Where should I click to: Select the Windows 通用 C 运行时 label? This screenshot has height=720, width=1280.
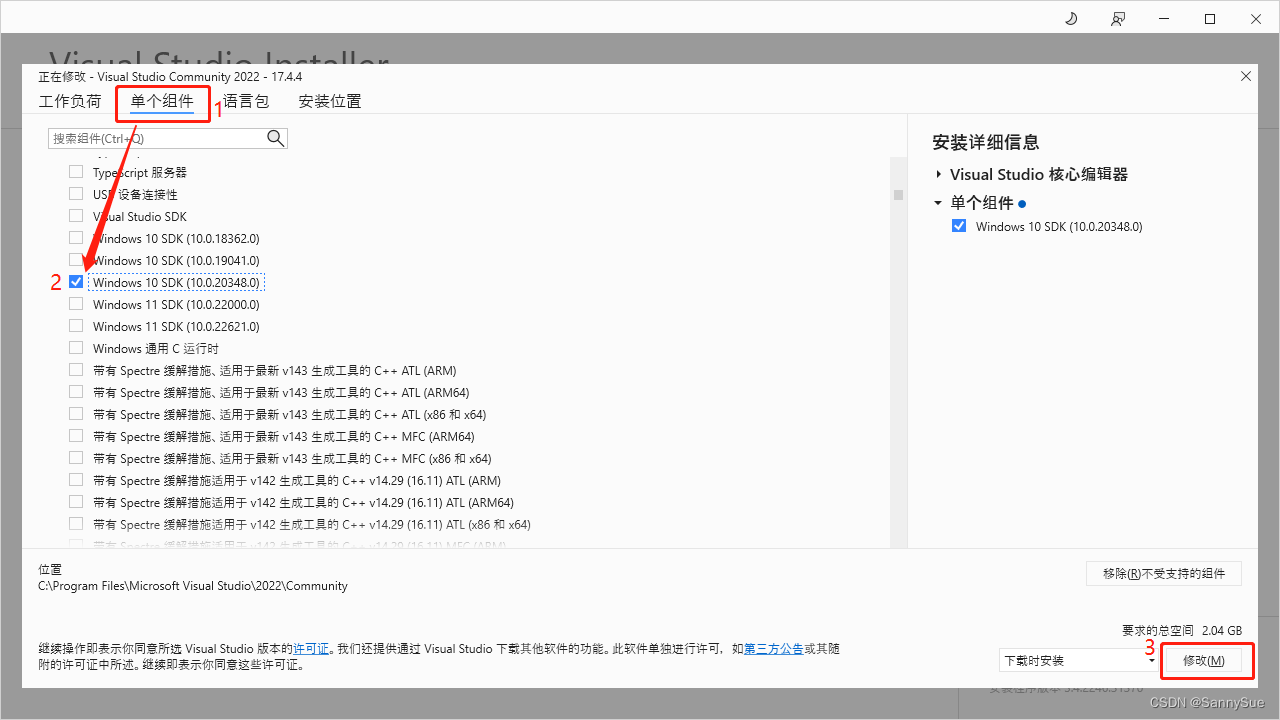[156, 348]
